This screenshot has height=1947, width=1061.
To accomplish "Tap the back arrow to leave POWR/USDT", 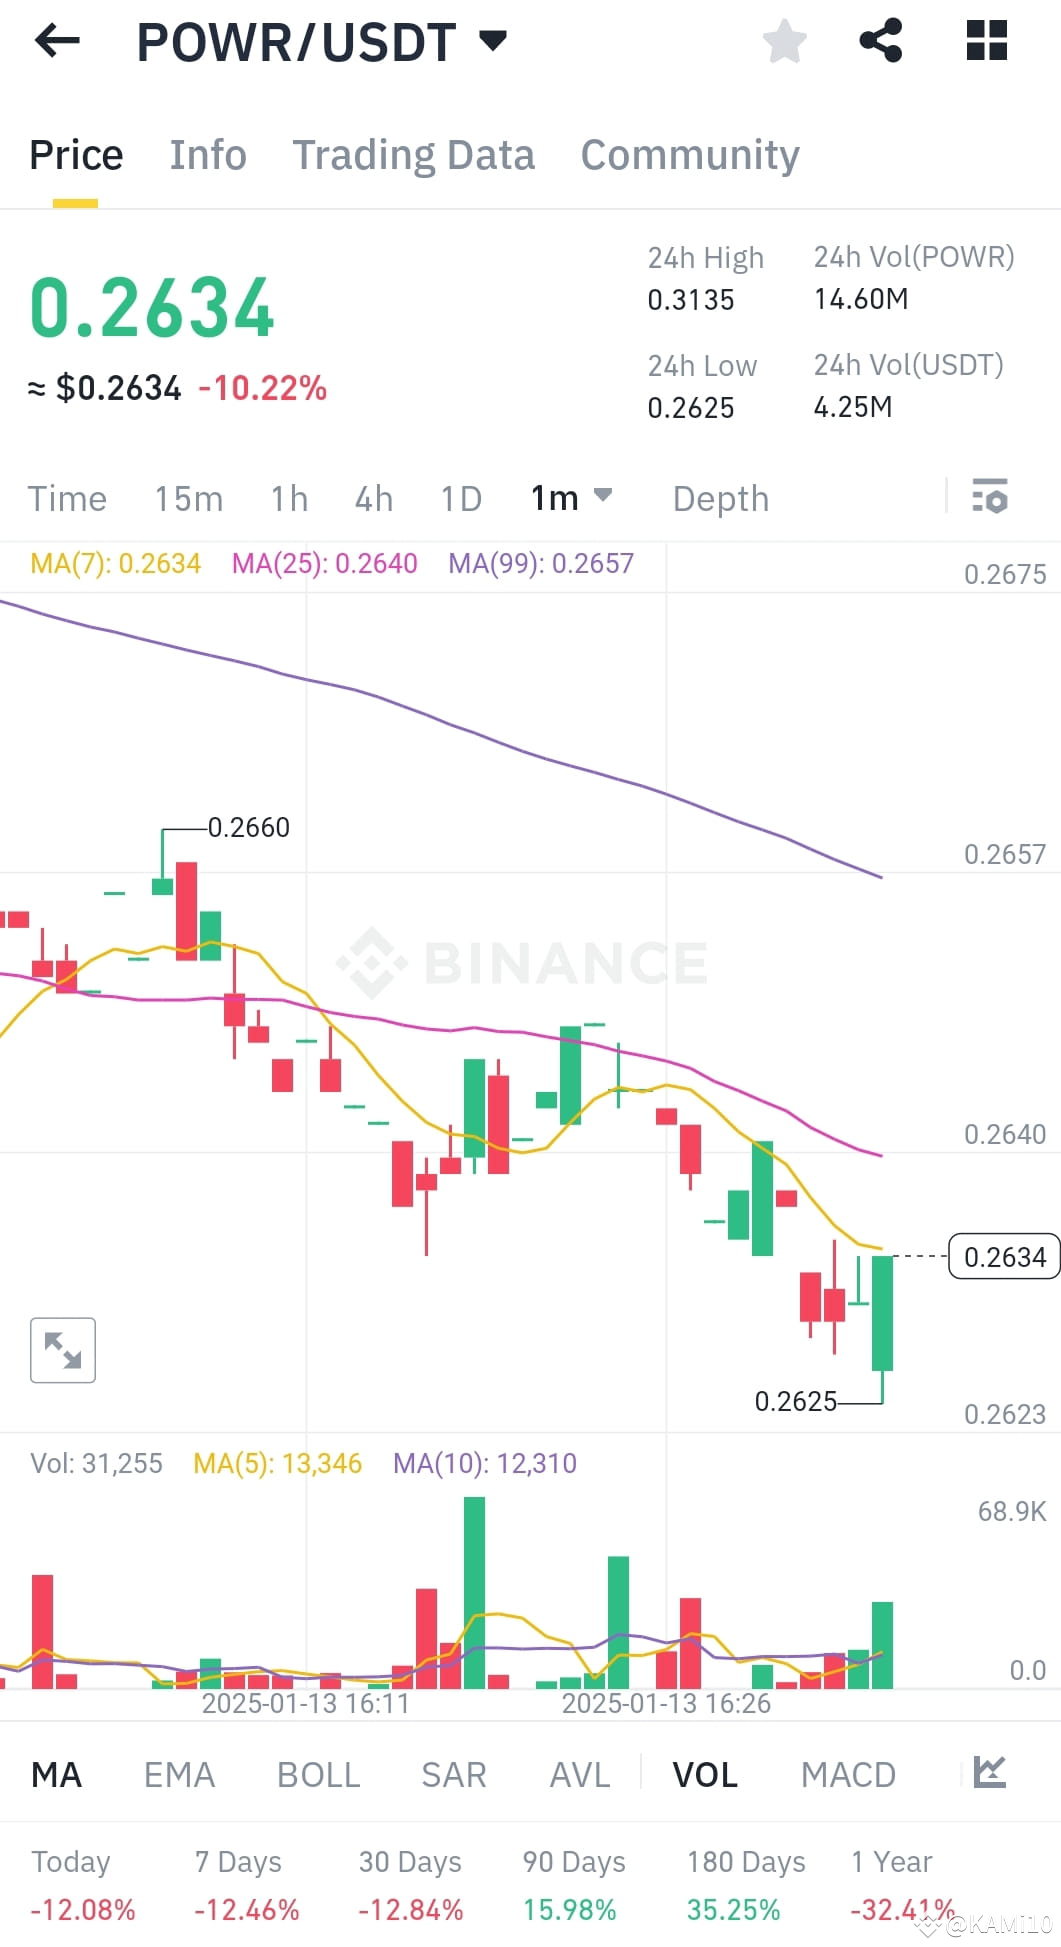I will pos(56,40).
